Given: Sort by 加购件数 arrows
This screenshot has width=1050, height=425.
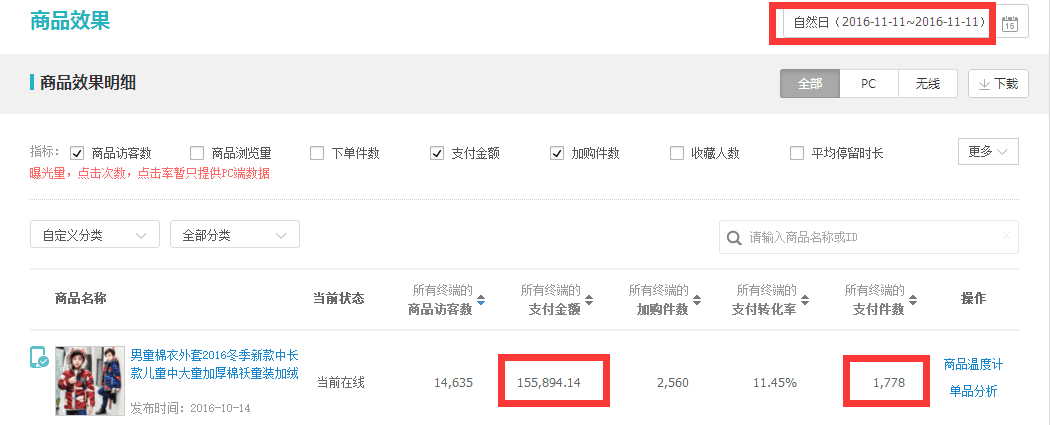Looking at the screenshot, I should pyautogui.click(x=696, y=301).
